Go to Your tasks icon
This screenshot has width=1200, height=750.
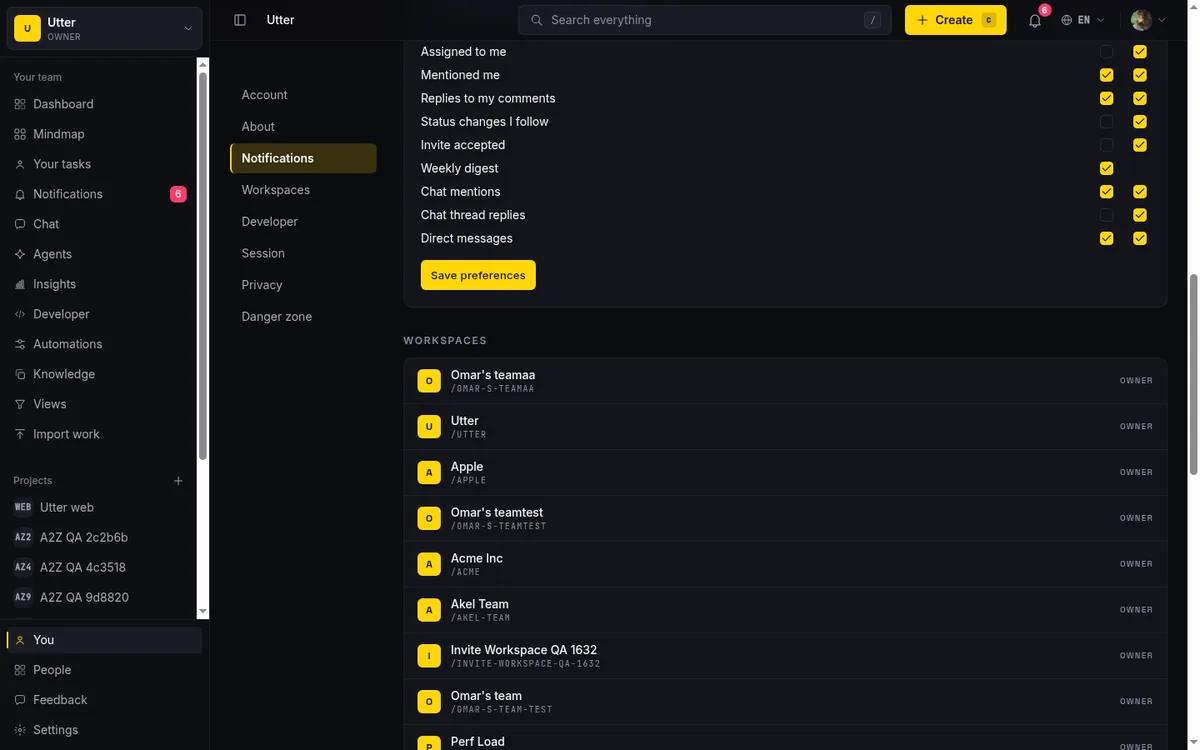coord(20,164)
